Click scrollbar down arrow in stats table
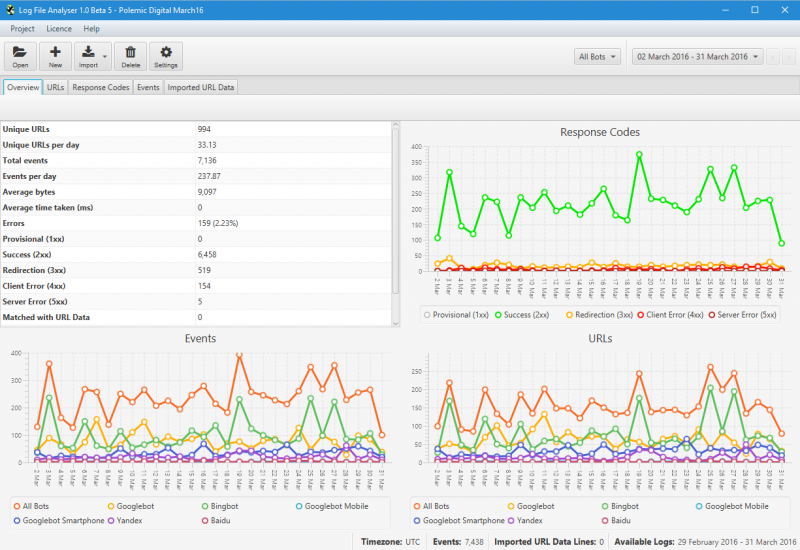Viewport: 800px width, 550px height. pos(395,323)
